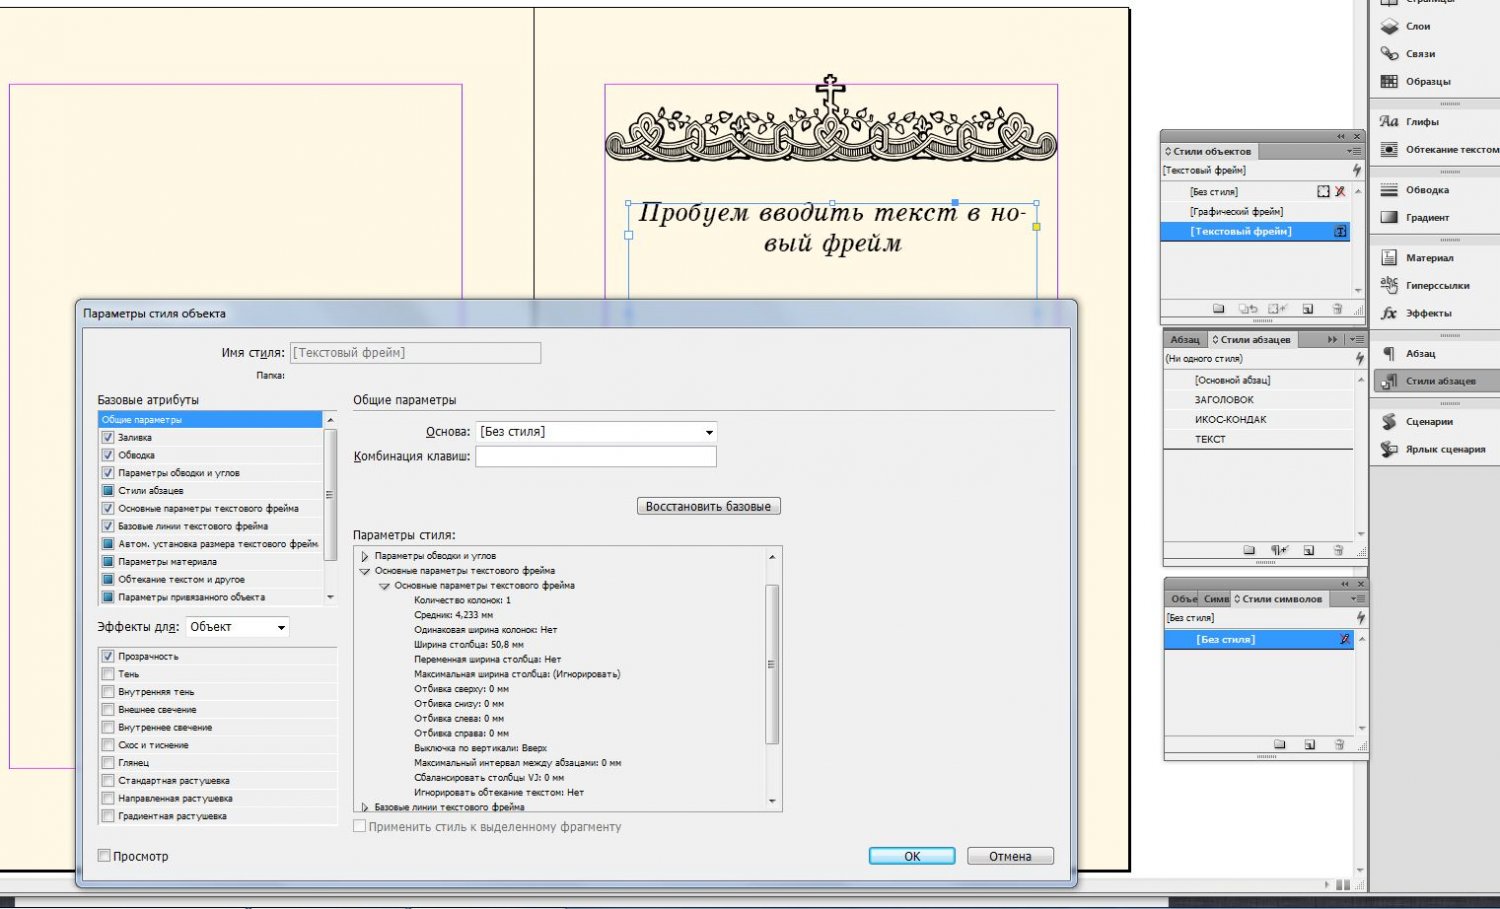Open the Слои (Layers) panel icon
The width and height of the screenshot is (1500, 909).
(x=1389, y=26)
